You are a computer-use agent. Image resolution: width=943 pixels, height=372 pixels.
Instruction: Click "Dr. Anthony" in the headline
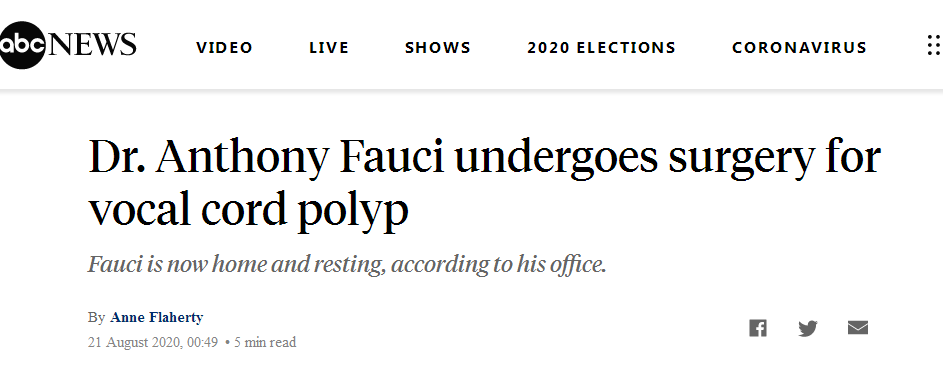tap(208, 157)
